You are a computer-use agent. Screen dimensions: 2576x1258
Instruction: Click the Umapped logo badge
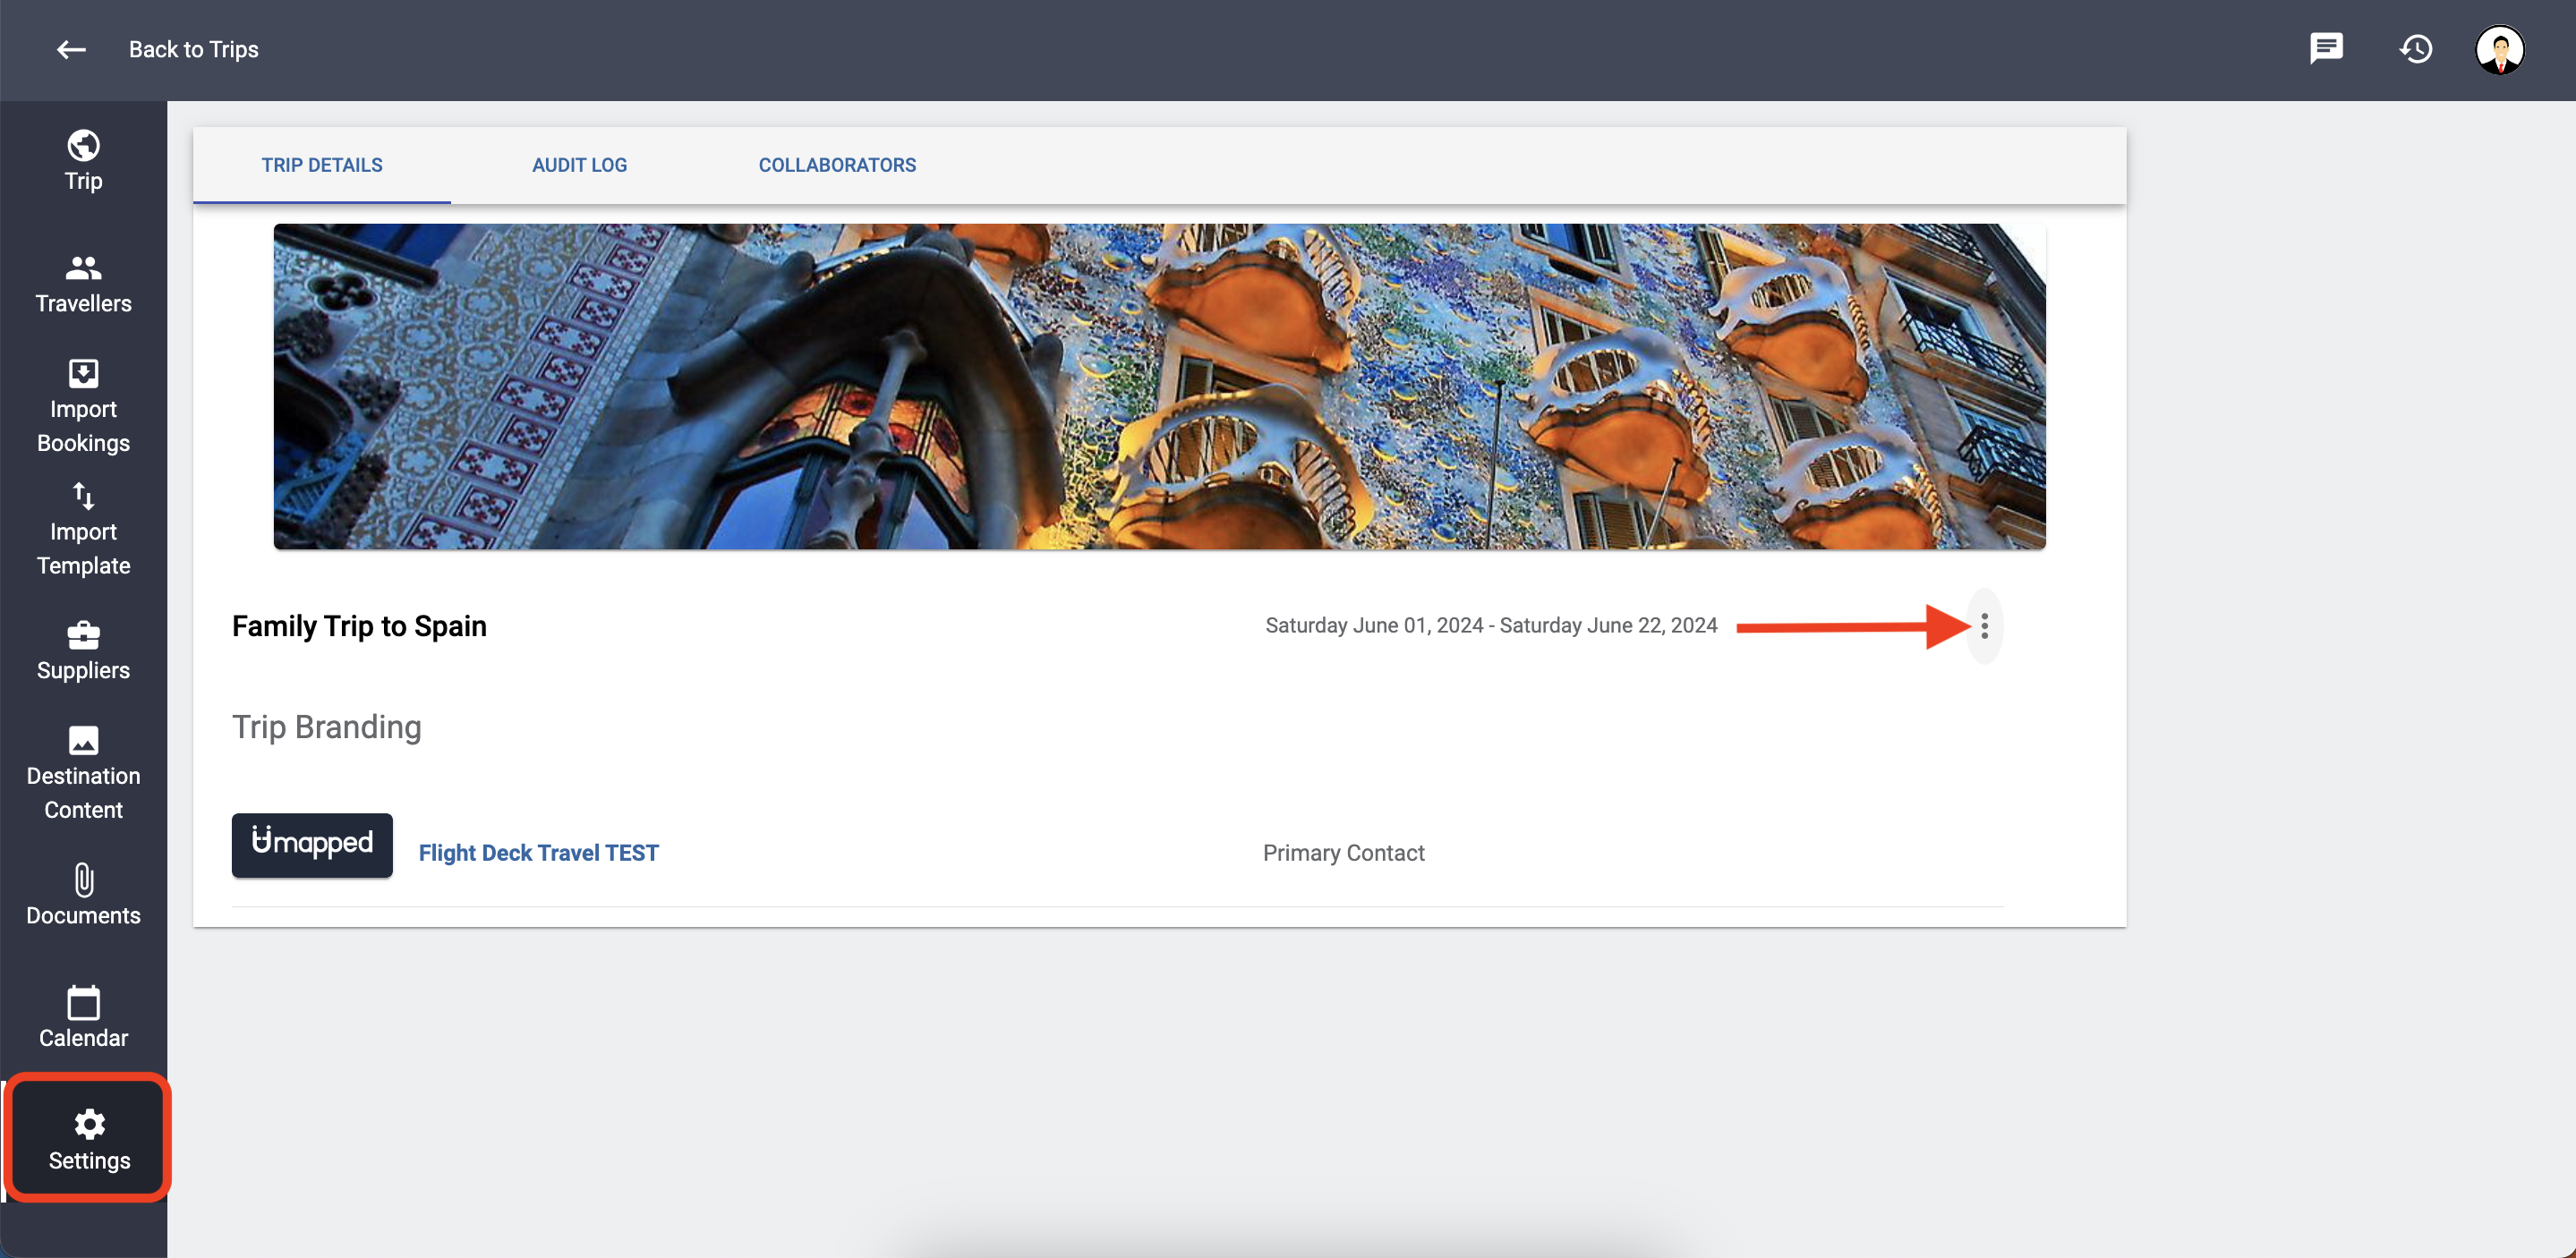(x=312, y=845)
